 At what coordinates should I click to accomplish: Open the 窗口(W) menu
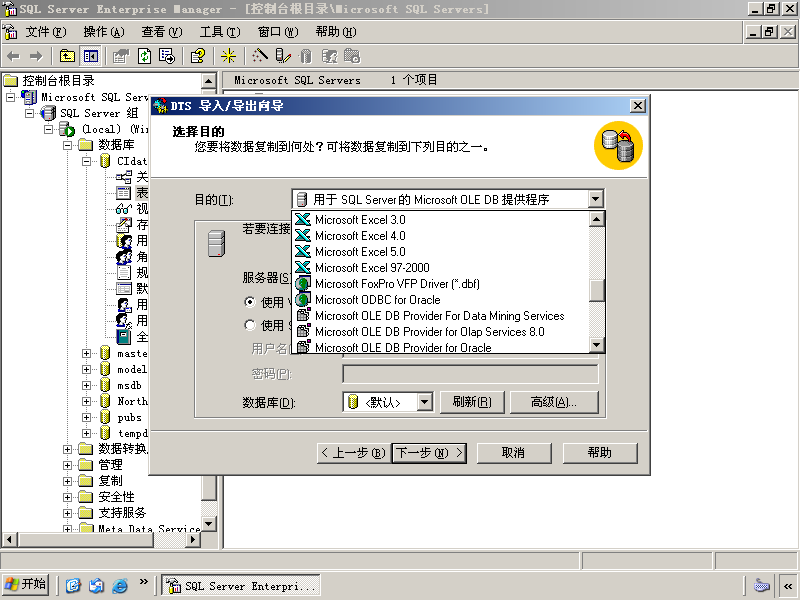click(x=278, y=32)
